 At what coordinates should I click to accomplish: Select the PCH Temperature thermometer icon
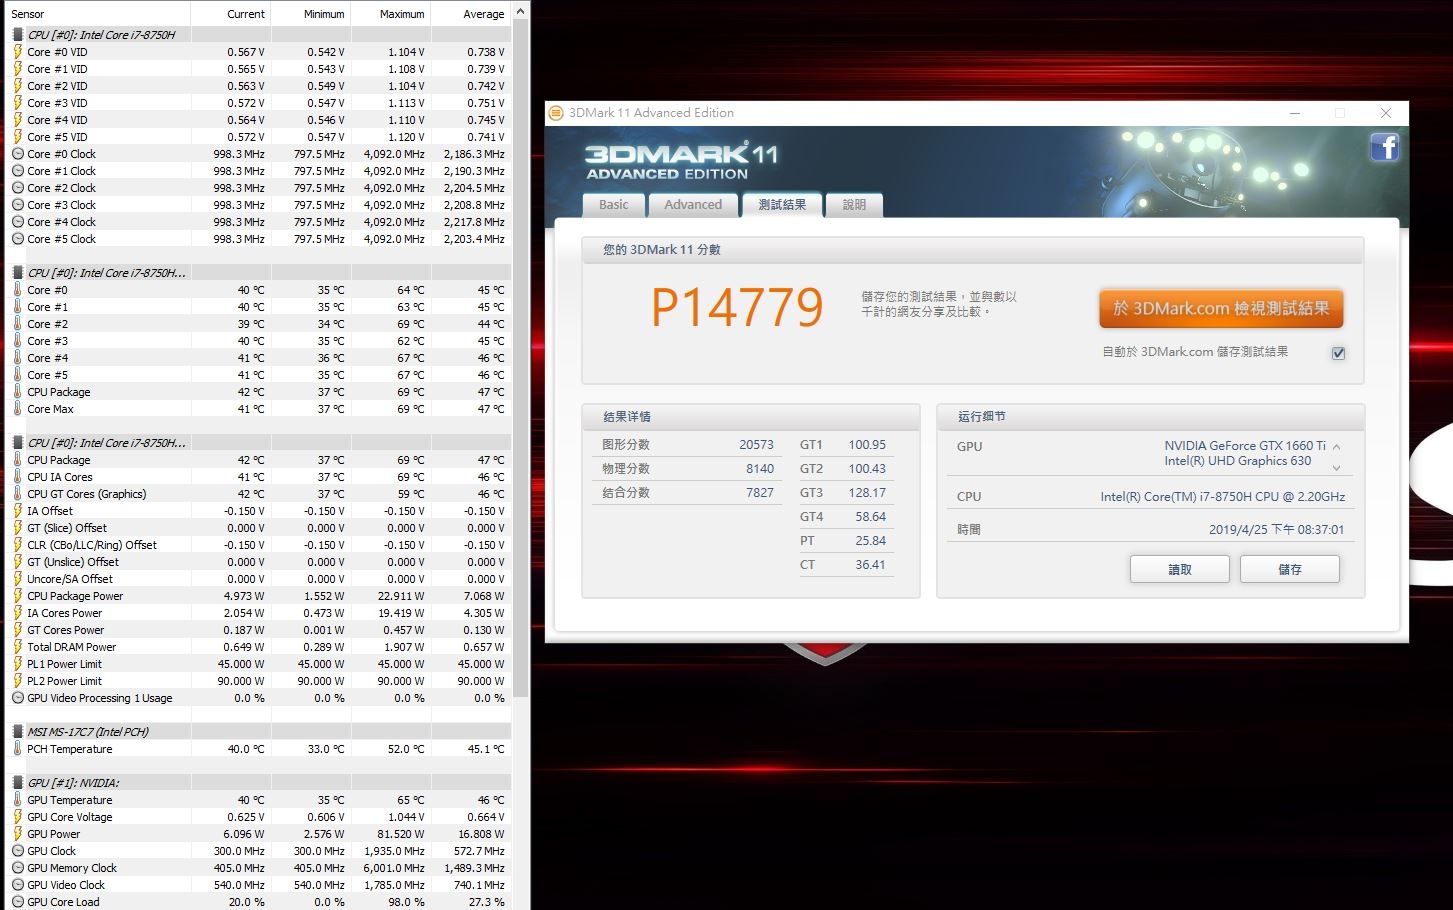click(x=18, y=749)
